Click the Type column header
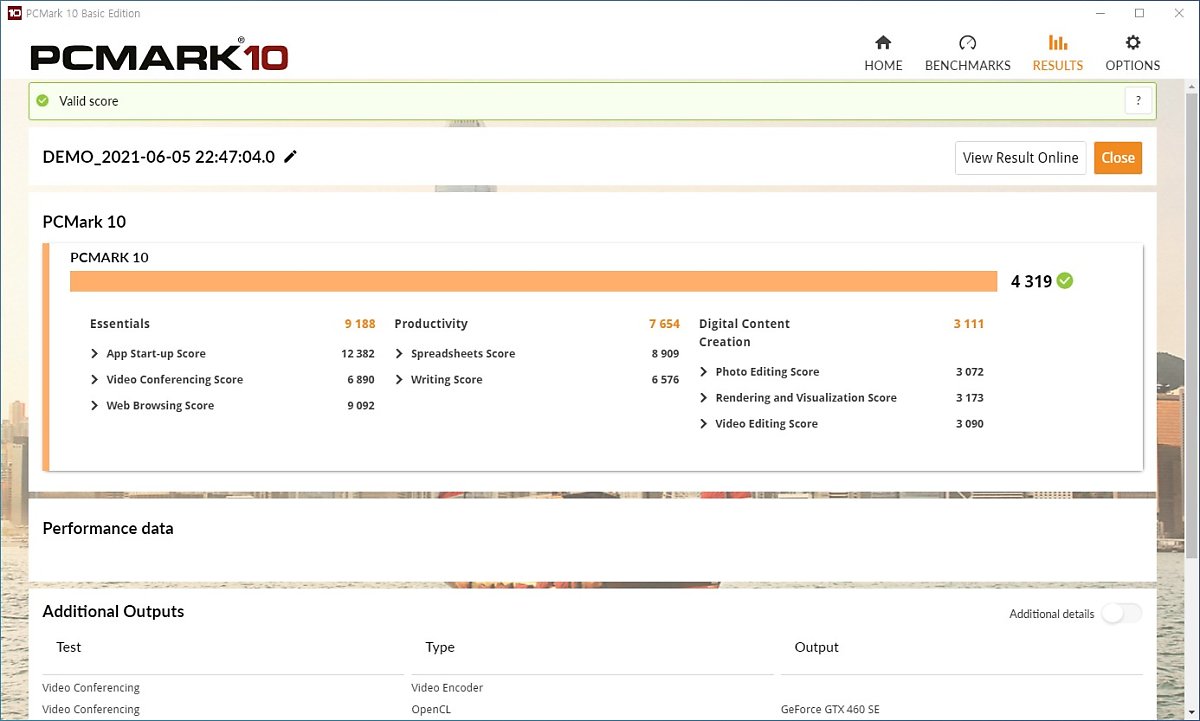Viewport: 1200px width, 721px height. pos(440,647)
